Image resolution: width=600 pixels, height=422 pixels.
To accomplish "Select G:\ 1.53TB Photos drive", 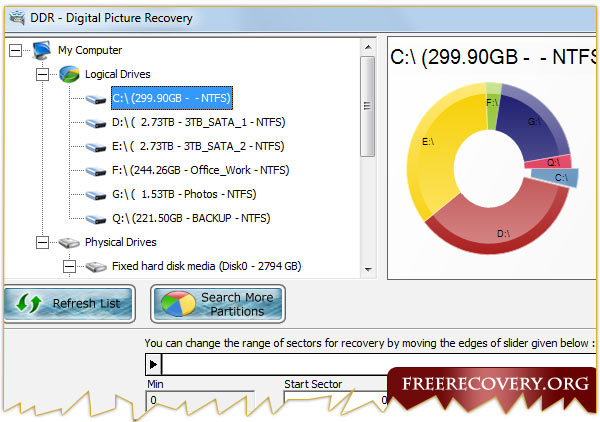I will click(184, 194).
